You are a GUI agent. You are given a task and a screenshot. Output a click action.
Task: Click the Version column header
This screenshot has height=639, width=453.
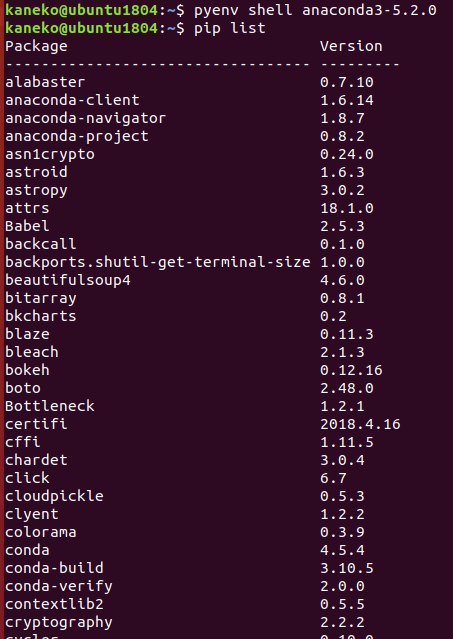tap(351, 46)
